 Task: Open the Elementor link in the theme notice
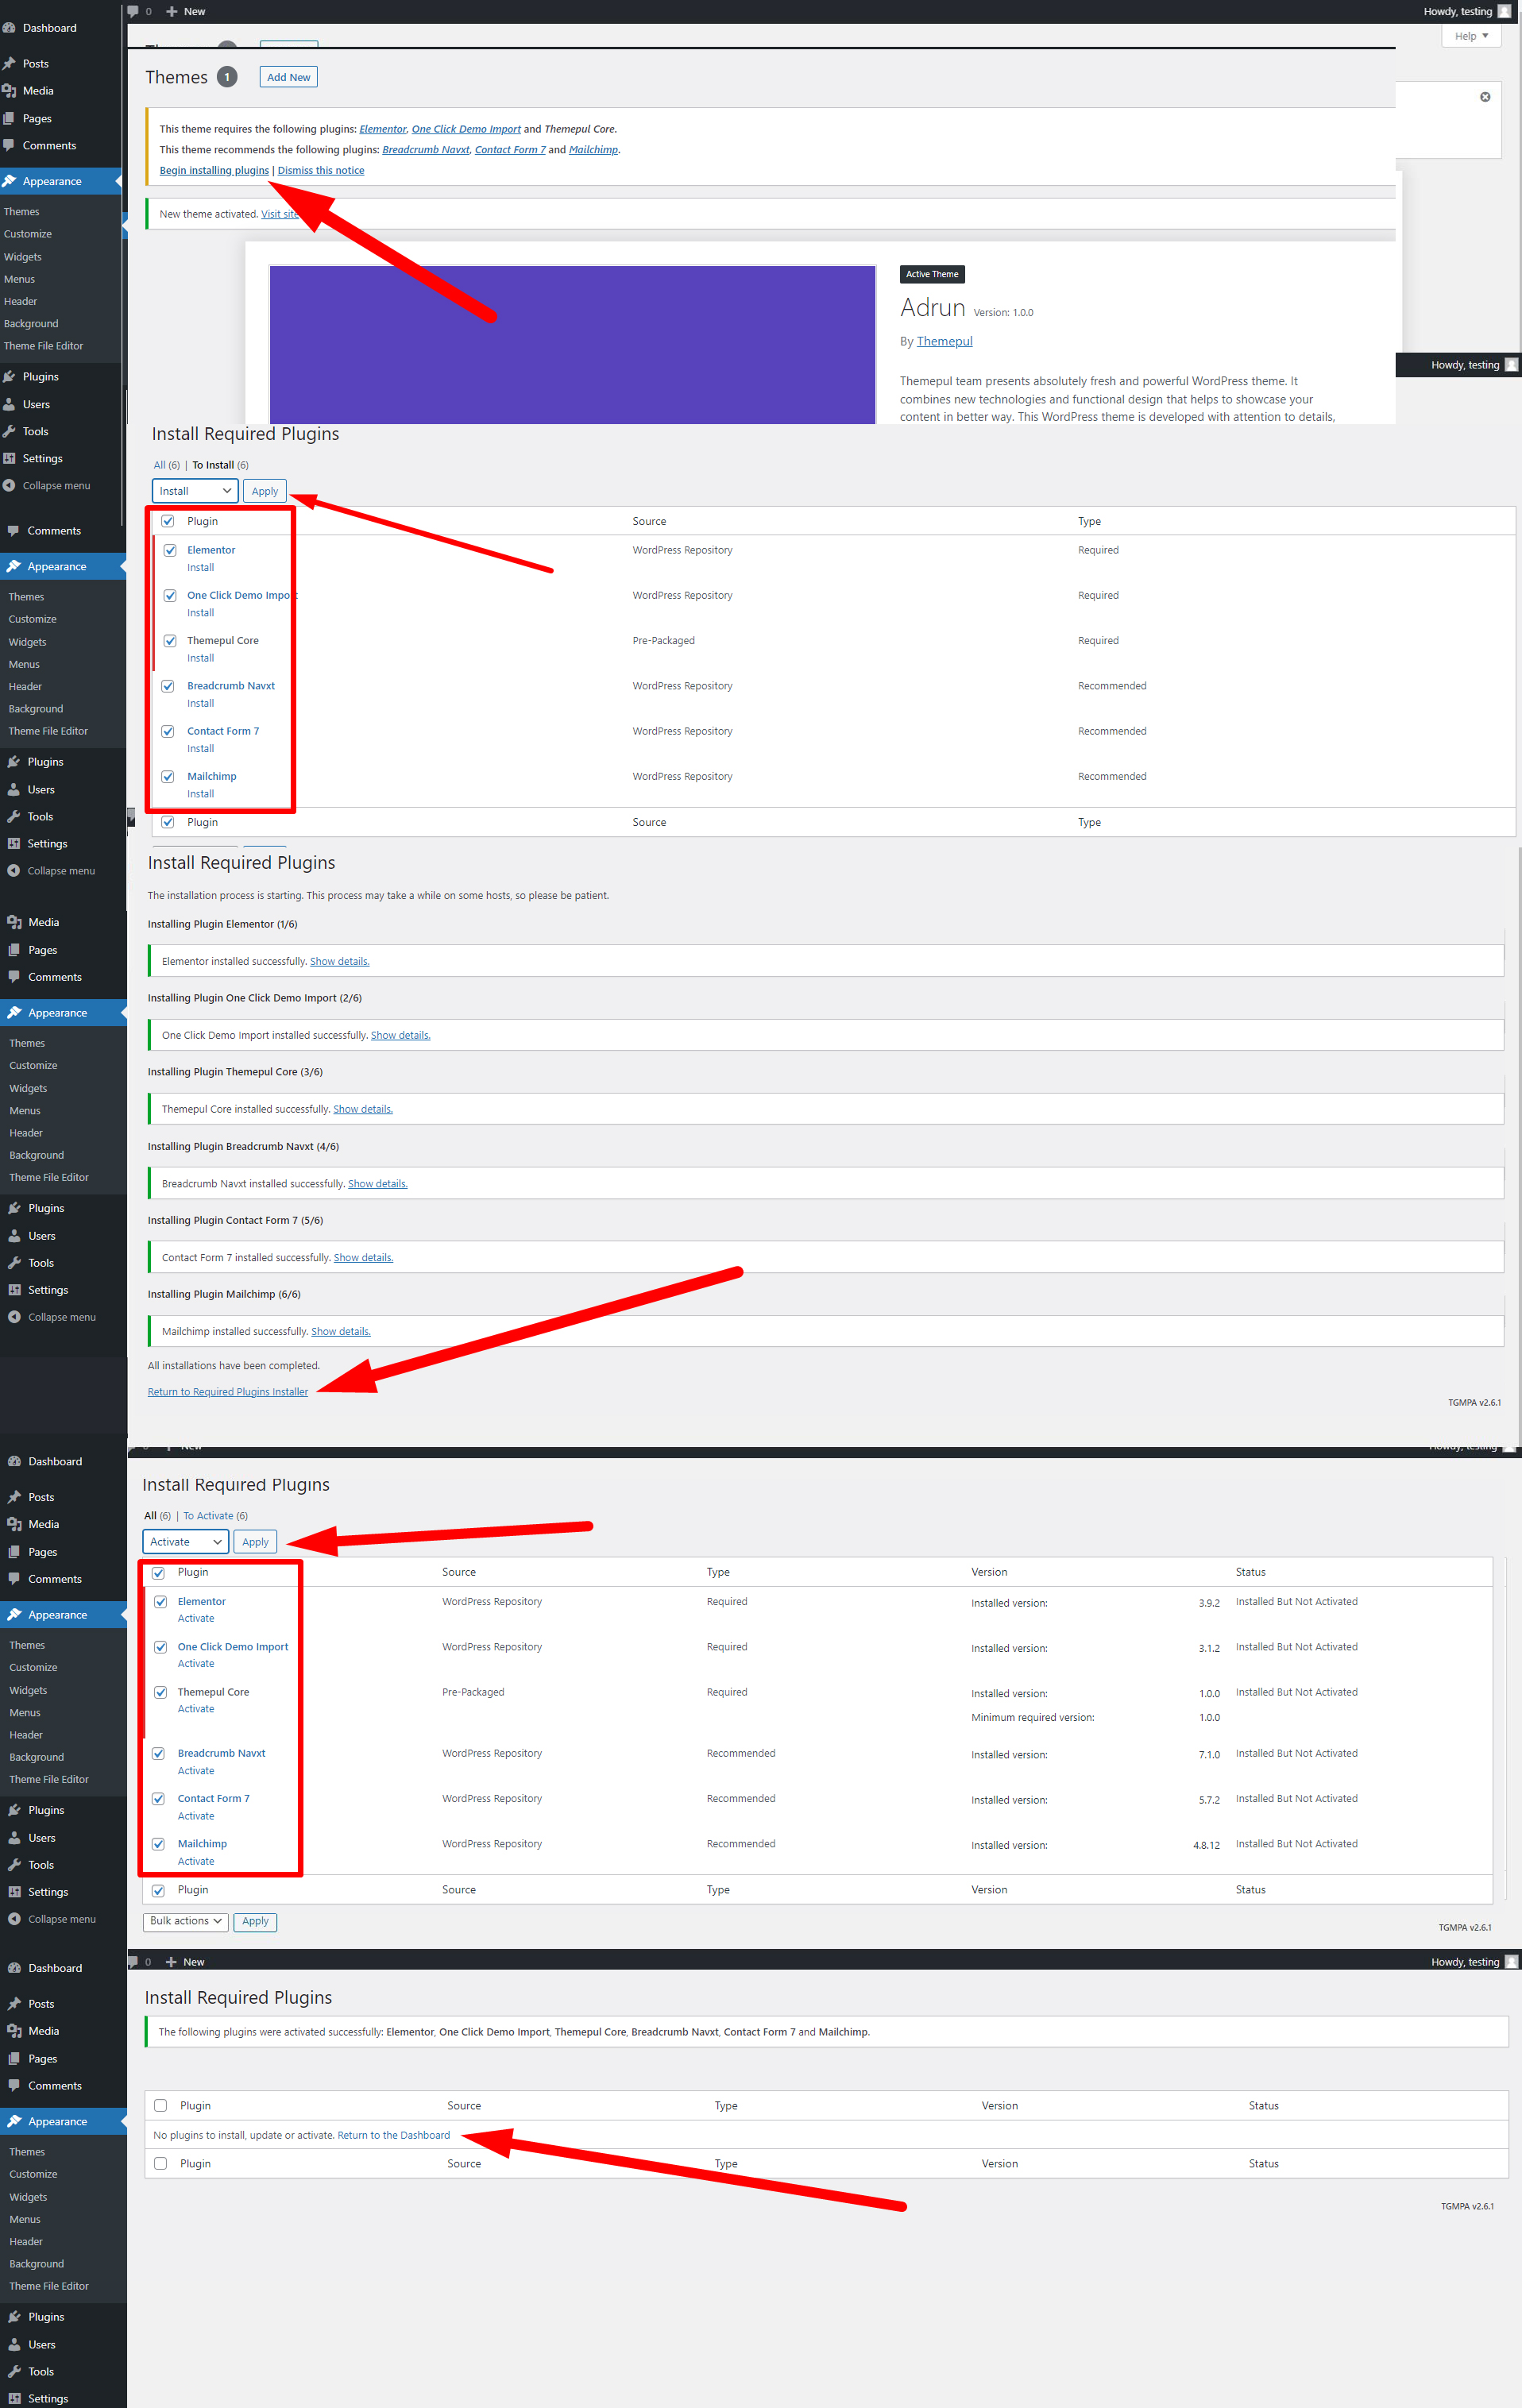383,129
